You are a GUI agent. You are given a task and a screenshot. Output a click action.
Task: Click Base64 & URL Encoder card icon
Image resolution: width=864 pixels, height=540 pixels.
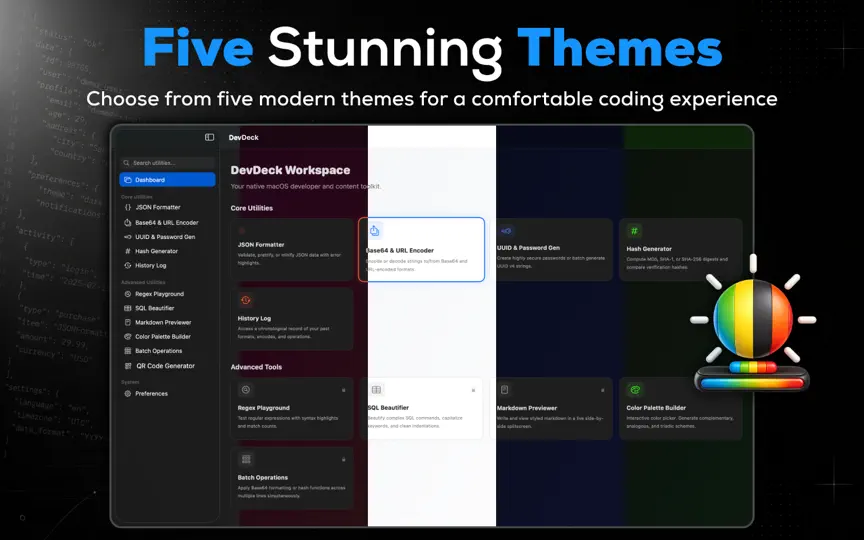(x=375, y=231)
